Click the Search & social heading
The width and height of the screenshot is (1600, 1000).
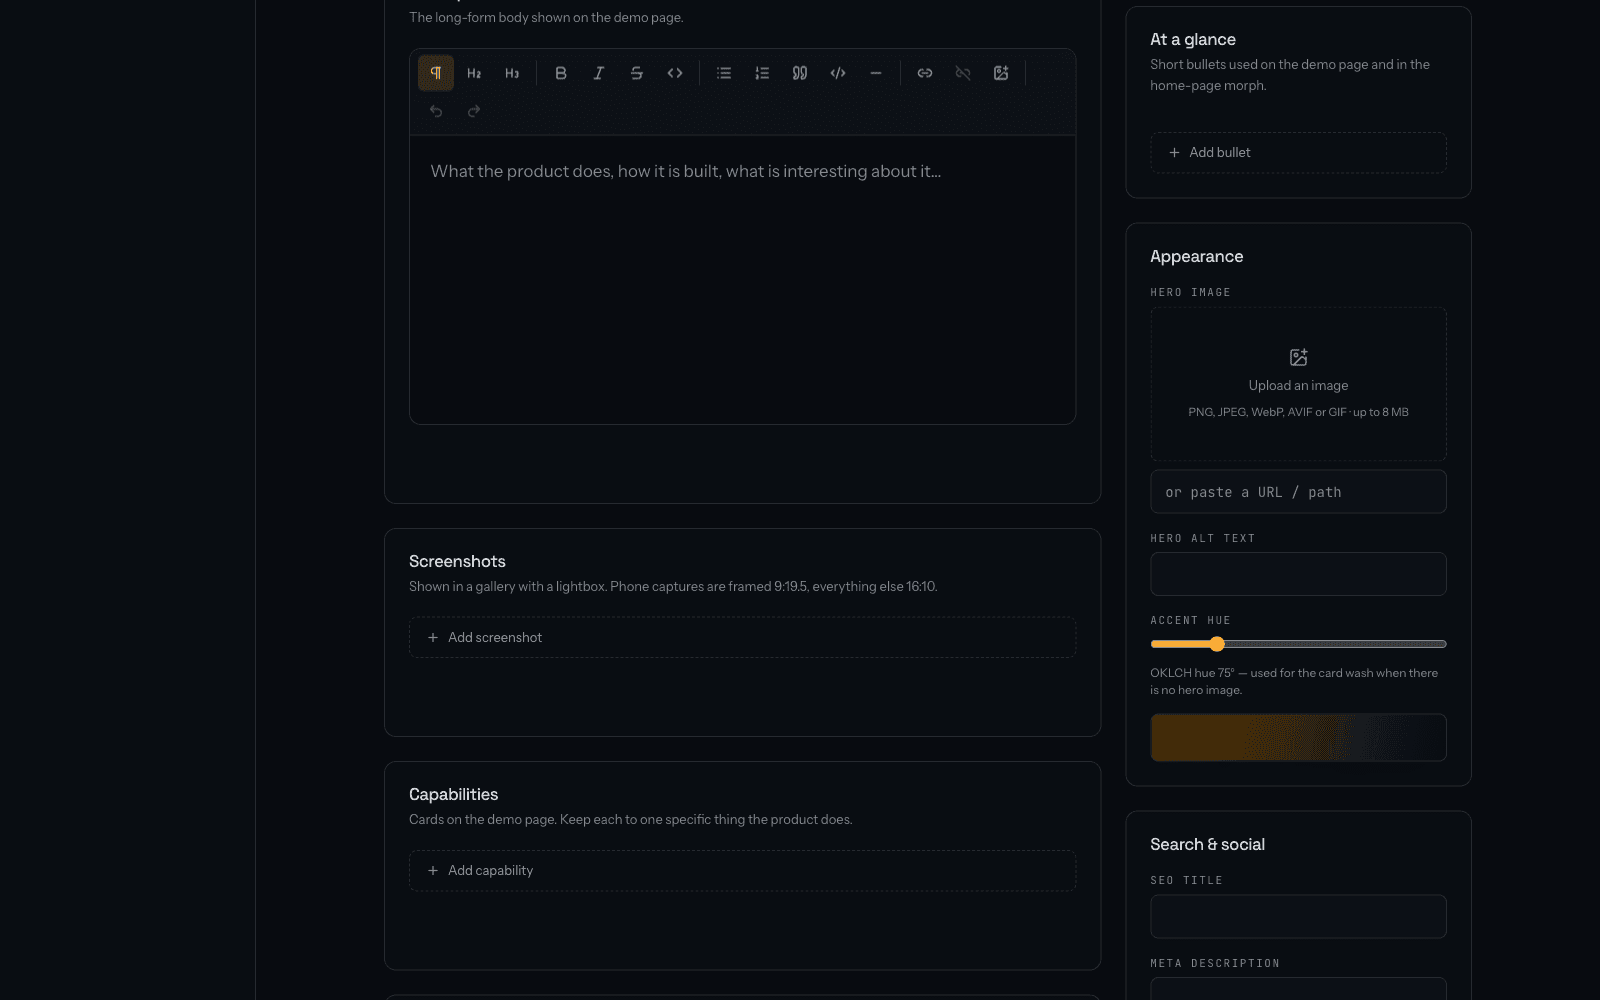pos(1207,845)
